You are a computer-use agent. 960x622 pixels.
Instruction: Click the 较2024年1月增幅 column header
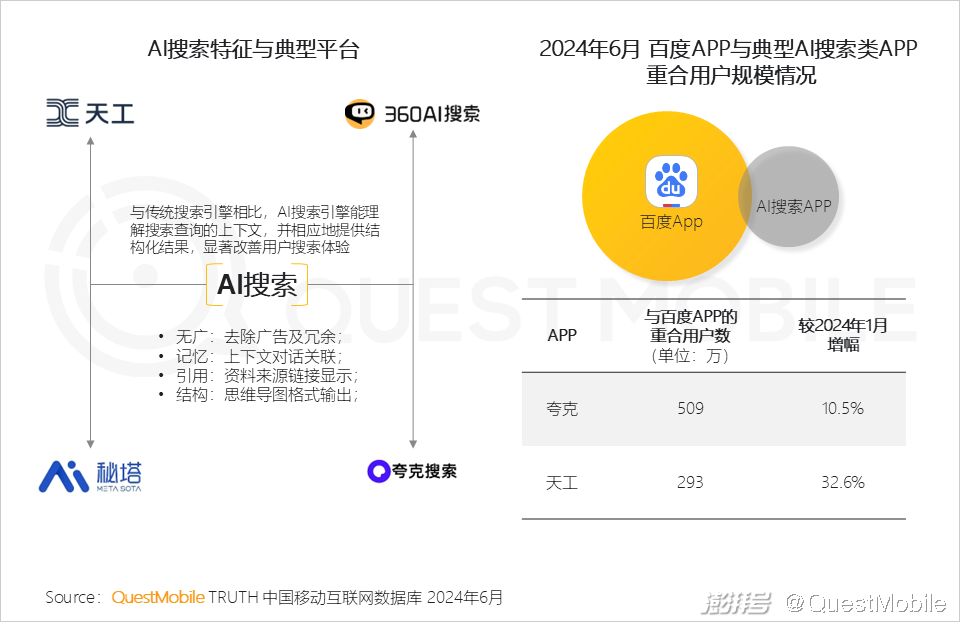click(x=842, y=335)
